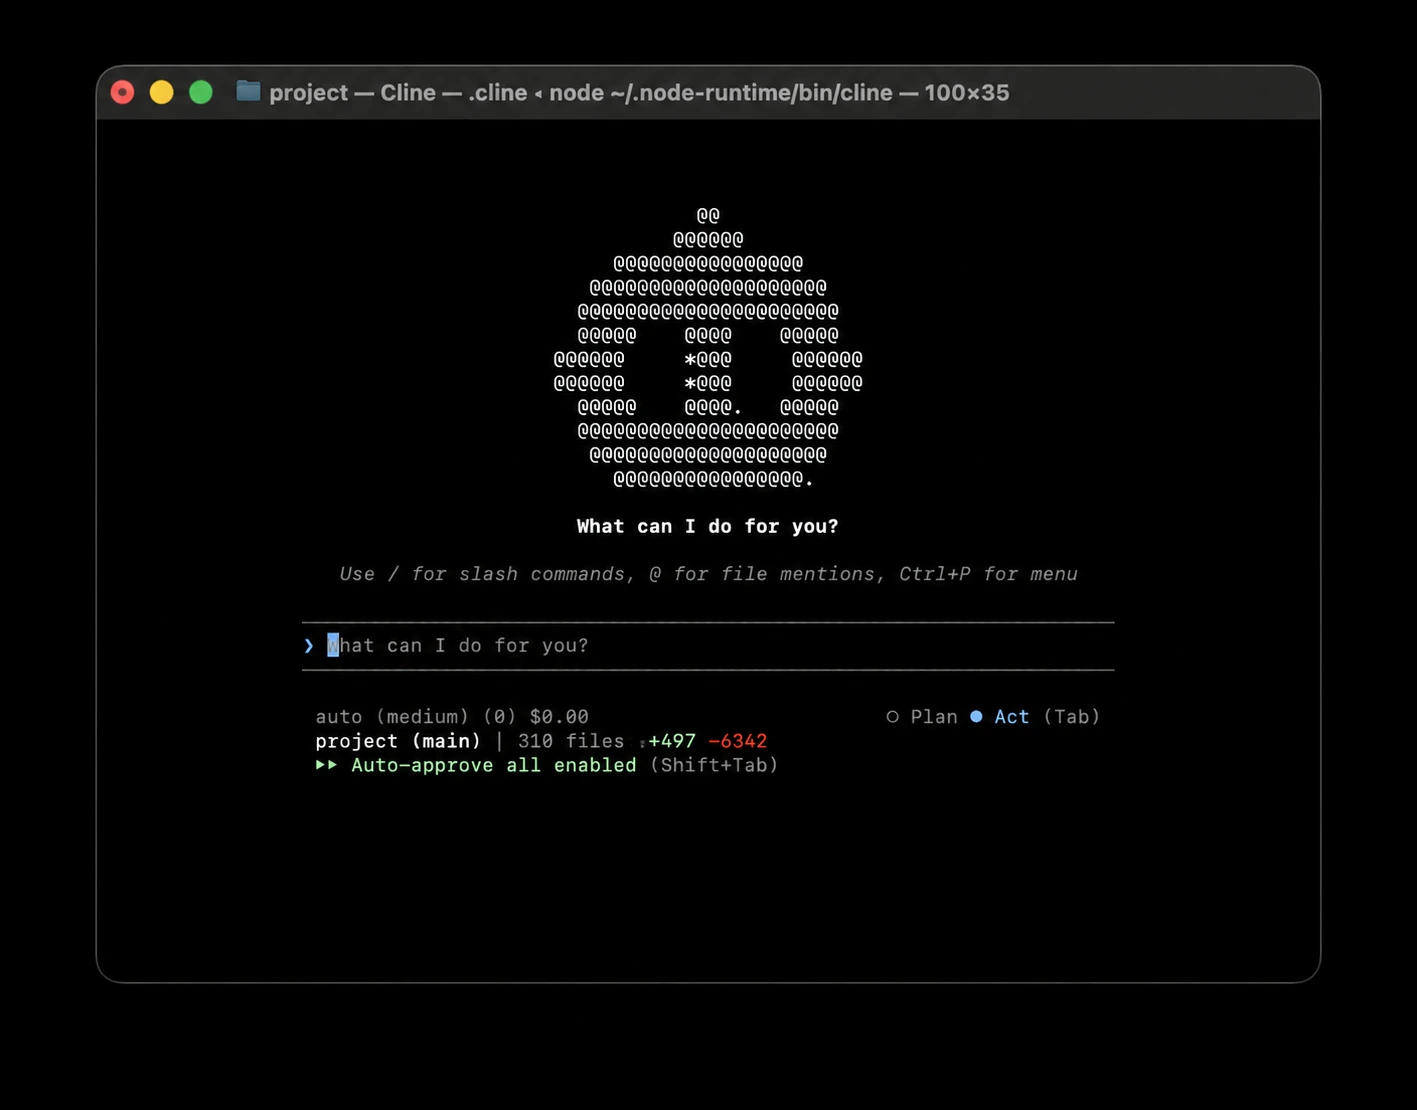Click the bold 'What can I do for you?' heading
The width and height of the screenshot is (1417, 1110).
[x=708, y=526]
